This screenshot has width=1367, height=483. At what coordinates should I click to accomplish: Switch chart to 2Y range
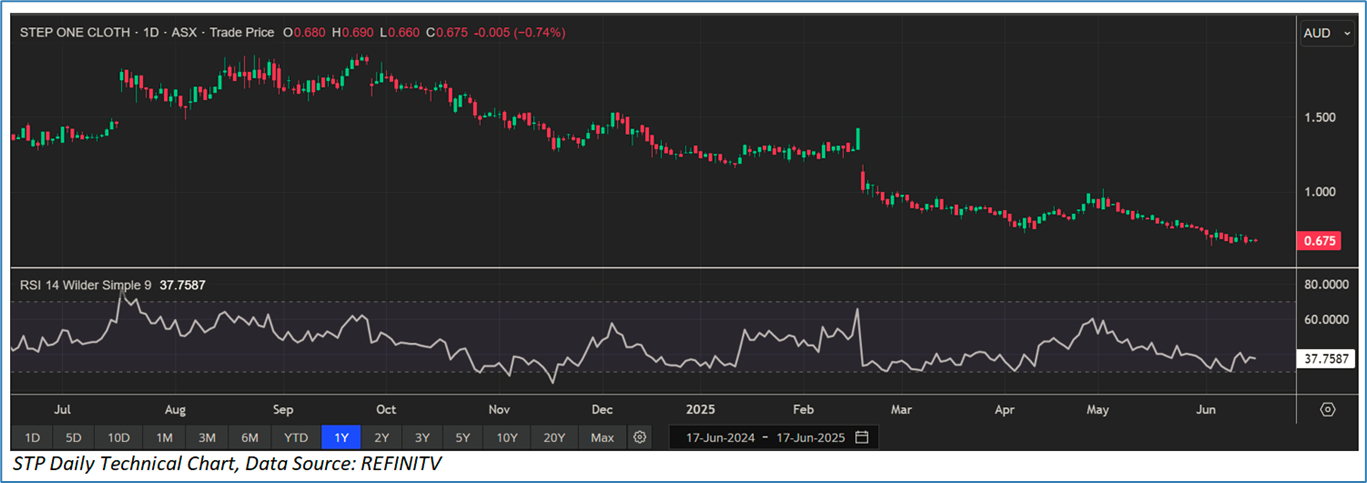(381, 437)
